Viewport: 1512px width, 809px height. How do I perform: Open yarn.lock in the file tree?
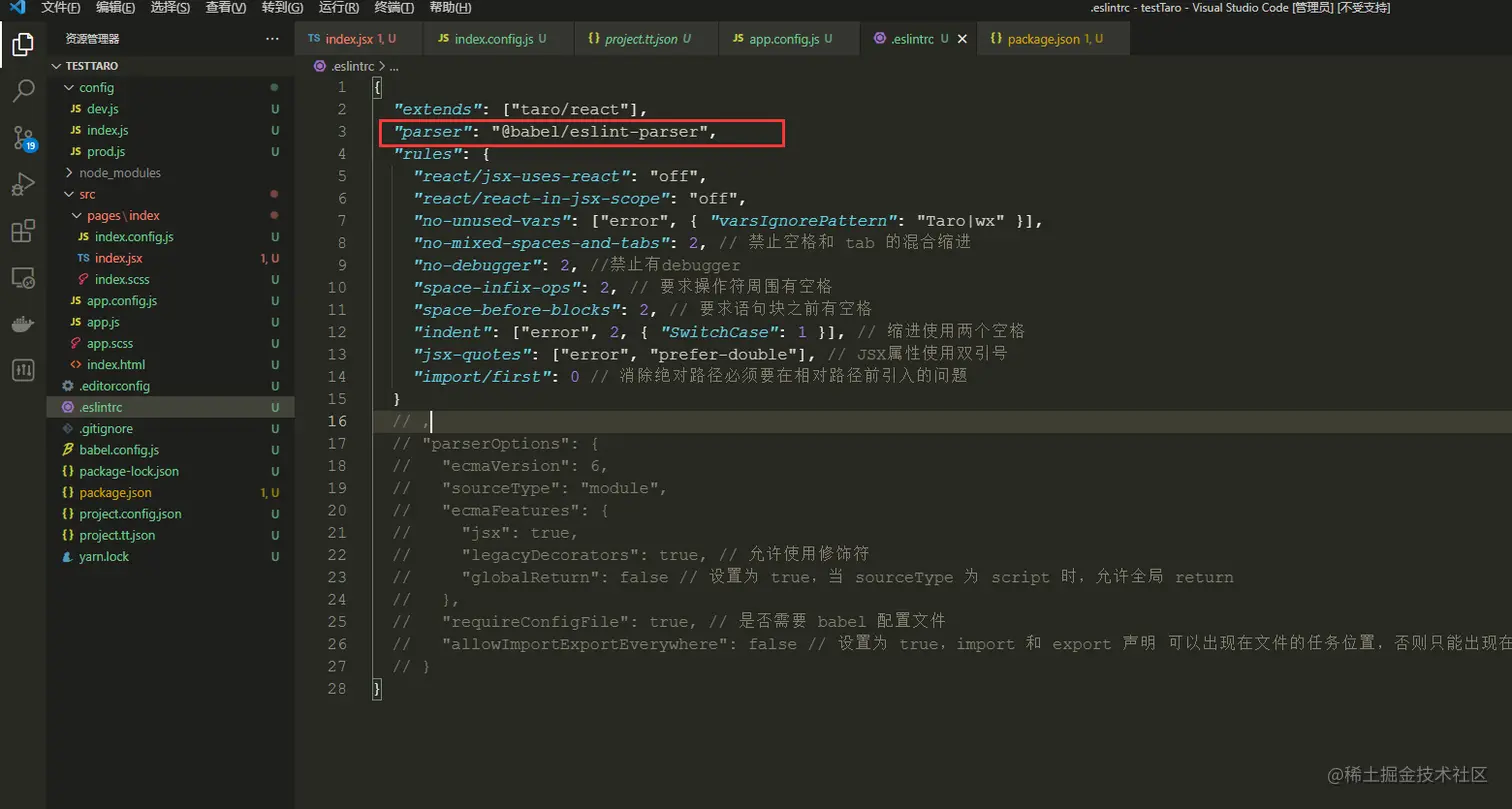tap(170, 557)
